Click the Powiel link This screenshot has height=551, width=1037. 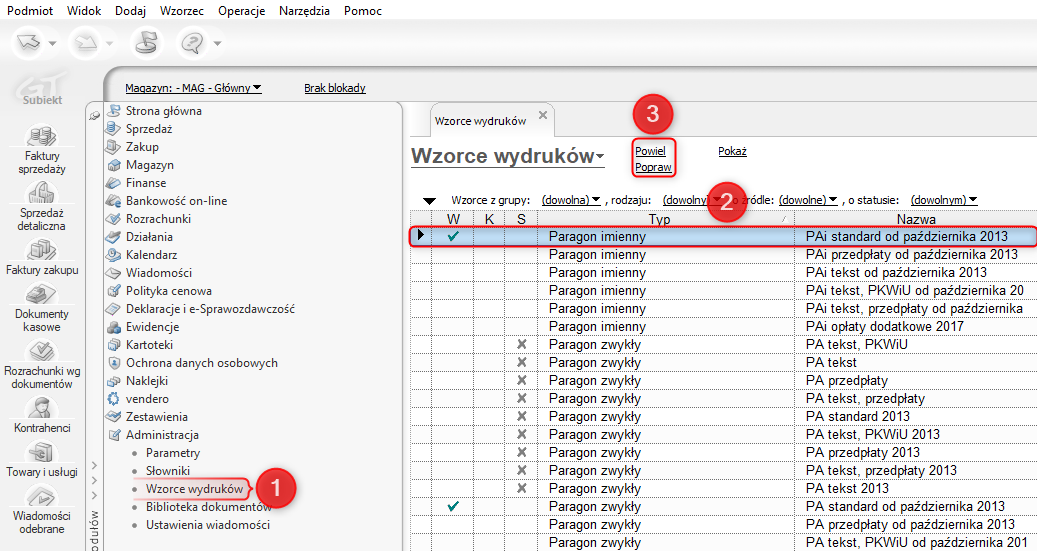coord(650,151)
